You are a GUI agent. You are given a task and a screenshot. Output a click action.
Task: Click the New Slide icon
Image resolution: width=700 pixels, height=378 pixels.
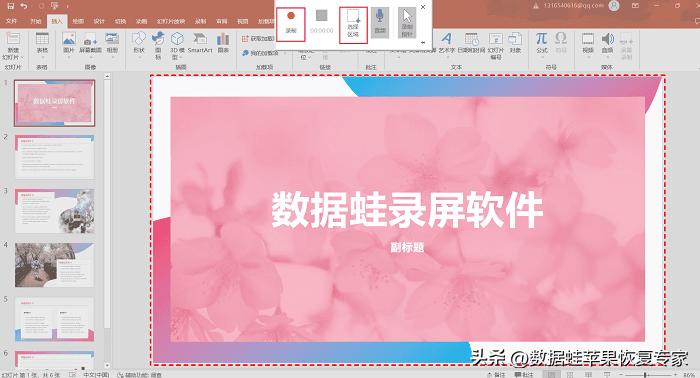tap(12, 39)
